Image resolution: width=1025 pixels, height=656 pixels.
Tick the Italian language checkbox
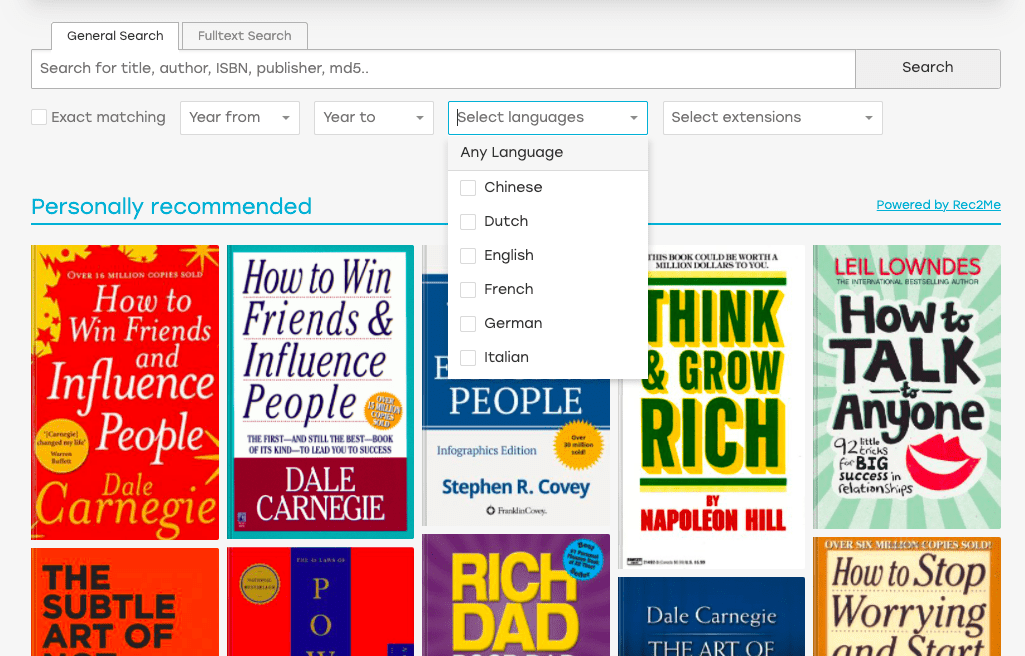468,358
